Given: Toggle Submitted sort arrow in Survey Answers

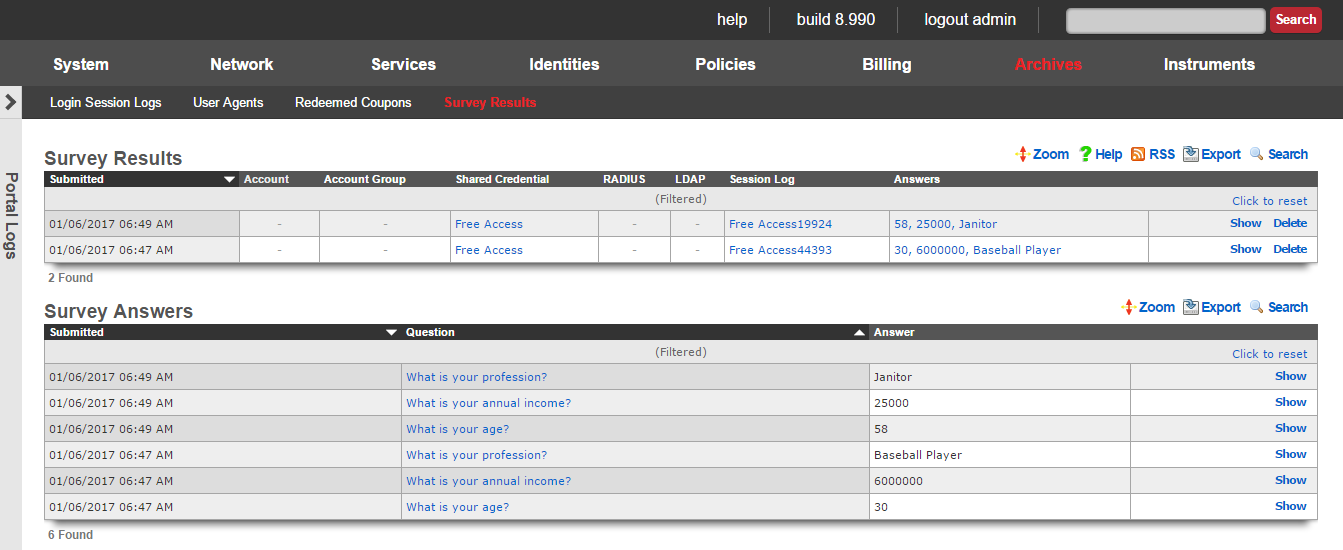Looking at the screenshot, I should pos(391,333).
